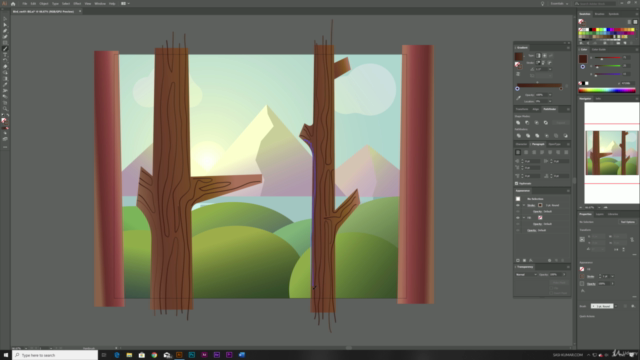The width and height of the screenshot is (640, 360).
Task: Select the Rectangle shape tool
Action: (x=5, y=43)
